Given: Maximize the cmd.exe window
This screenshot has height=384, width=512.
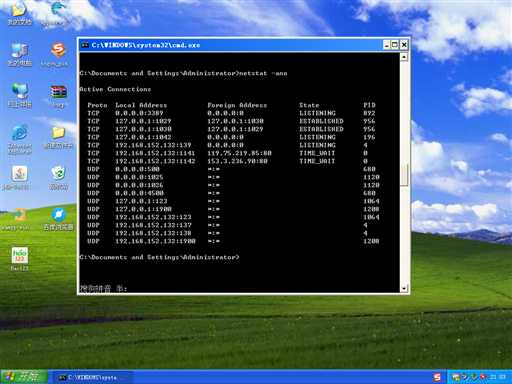Looking at the screenshot, I should click(395, 45).
